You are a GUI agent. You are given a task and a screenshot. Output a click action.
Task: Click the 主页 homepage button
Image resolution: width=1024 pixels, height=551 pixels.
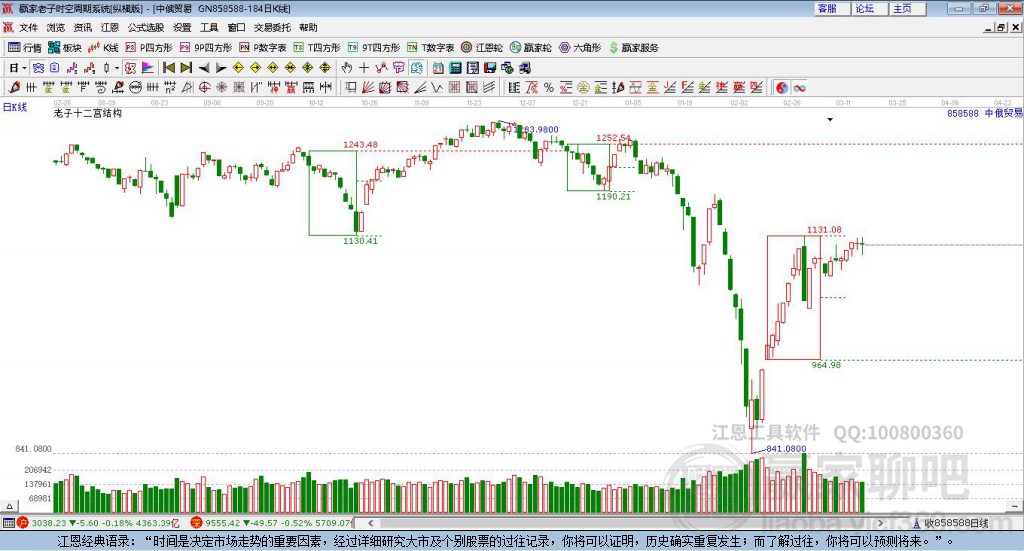tap(907, 8)
